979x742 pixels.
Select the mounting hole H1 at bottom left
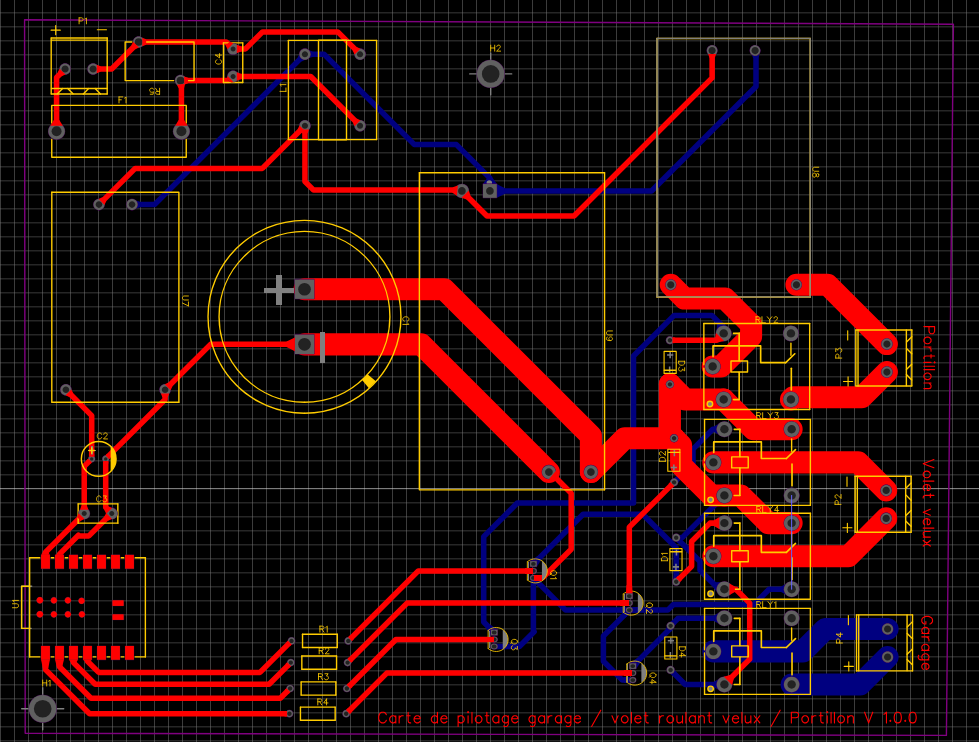click(x=42, y=707)
